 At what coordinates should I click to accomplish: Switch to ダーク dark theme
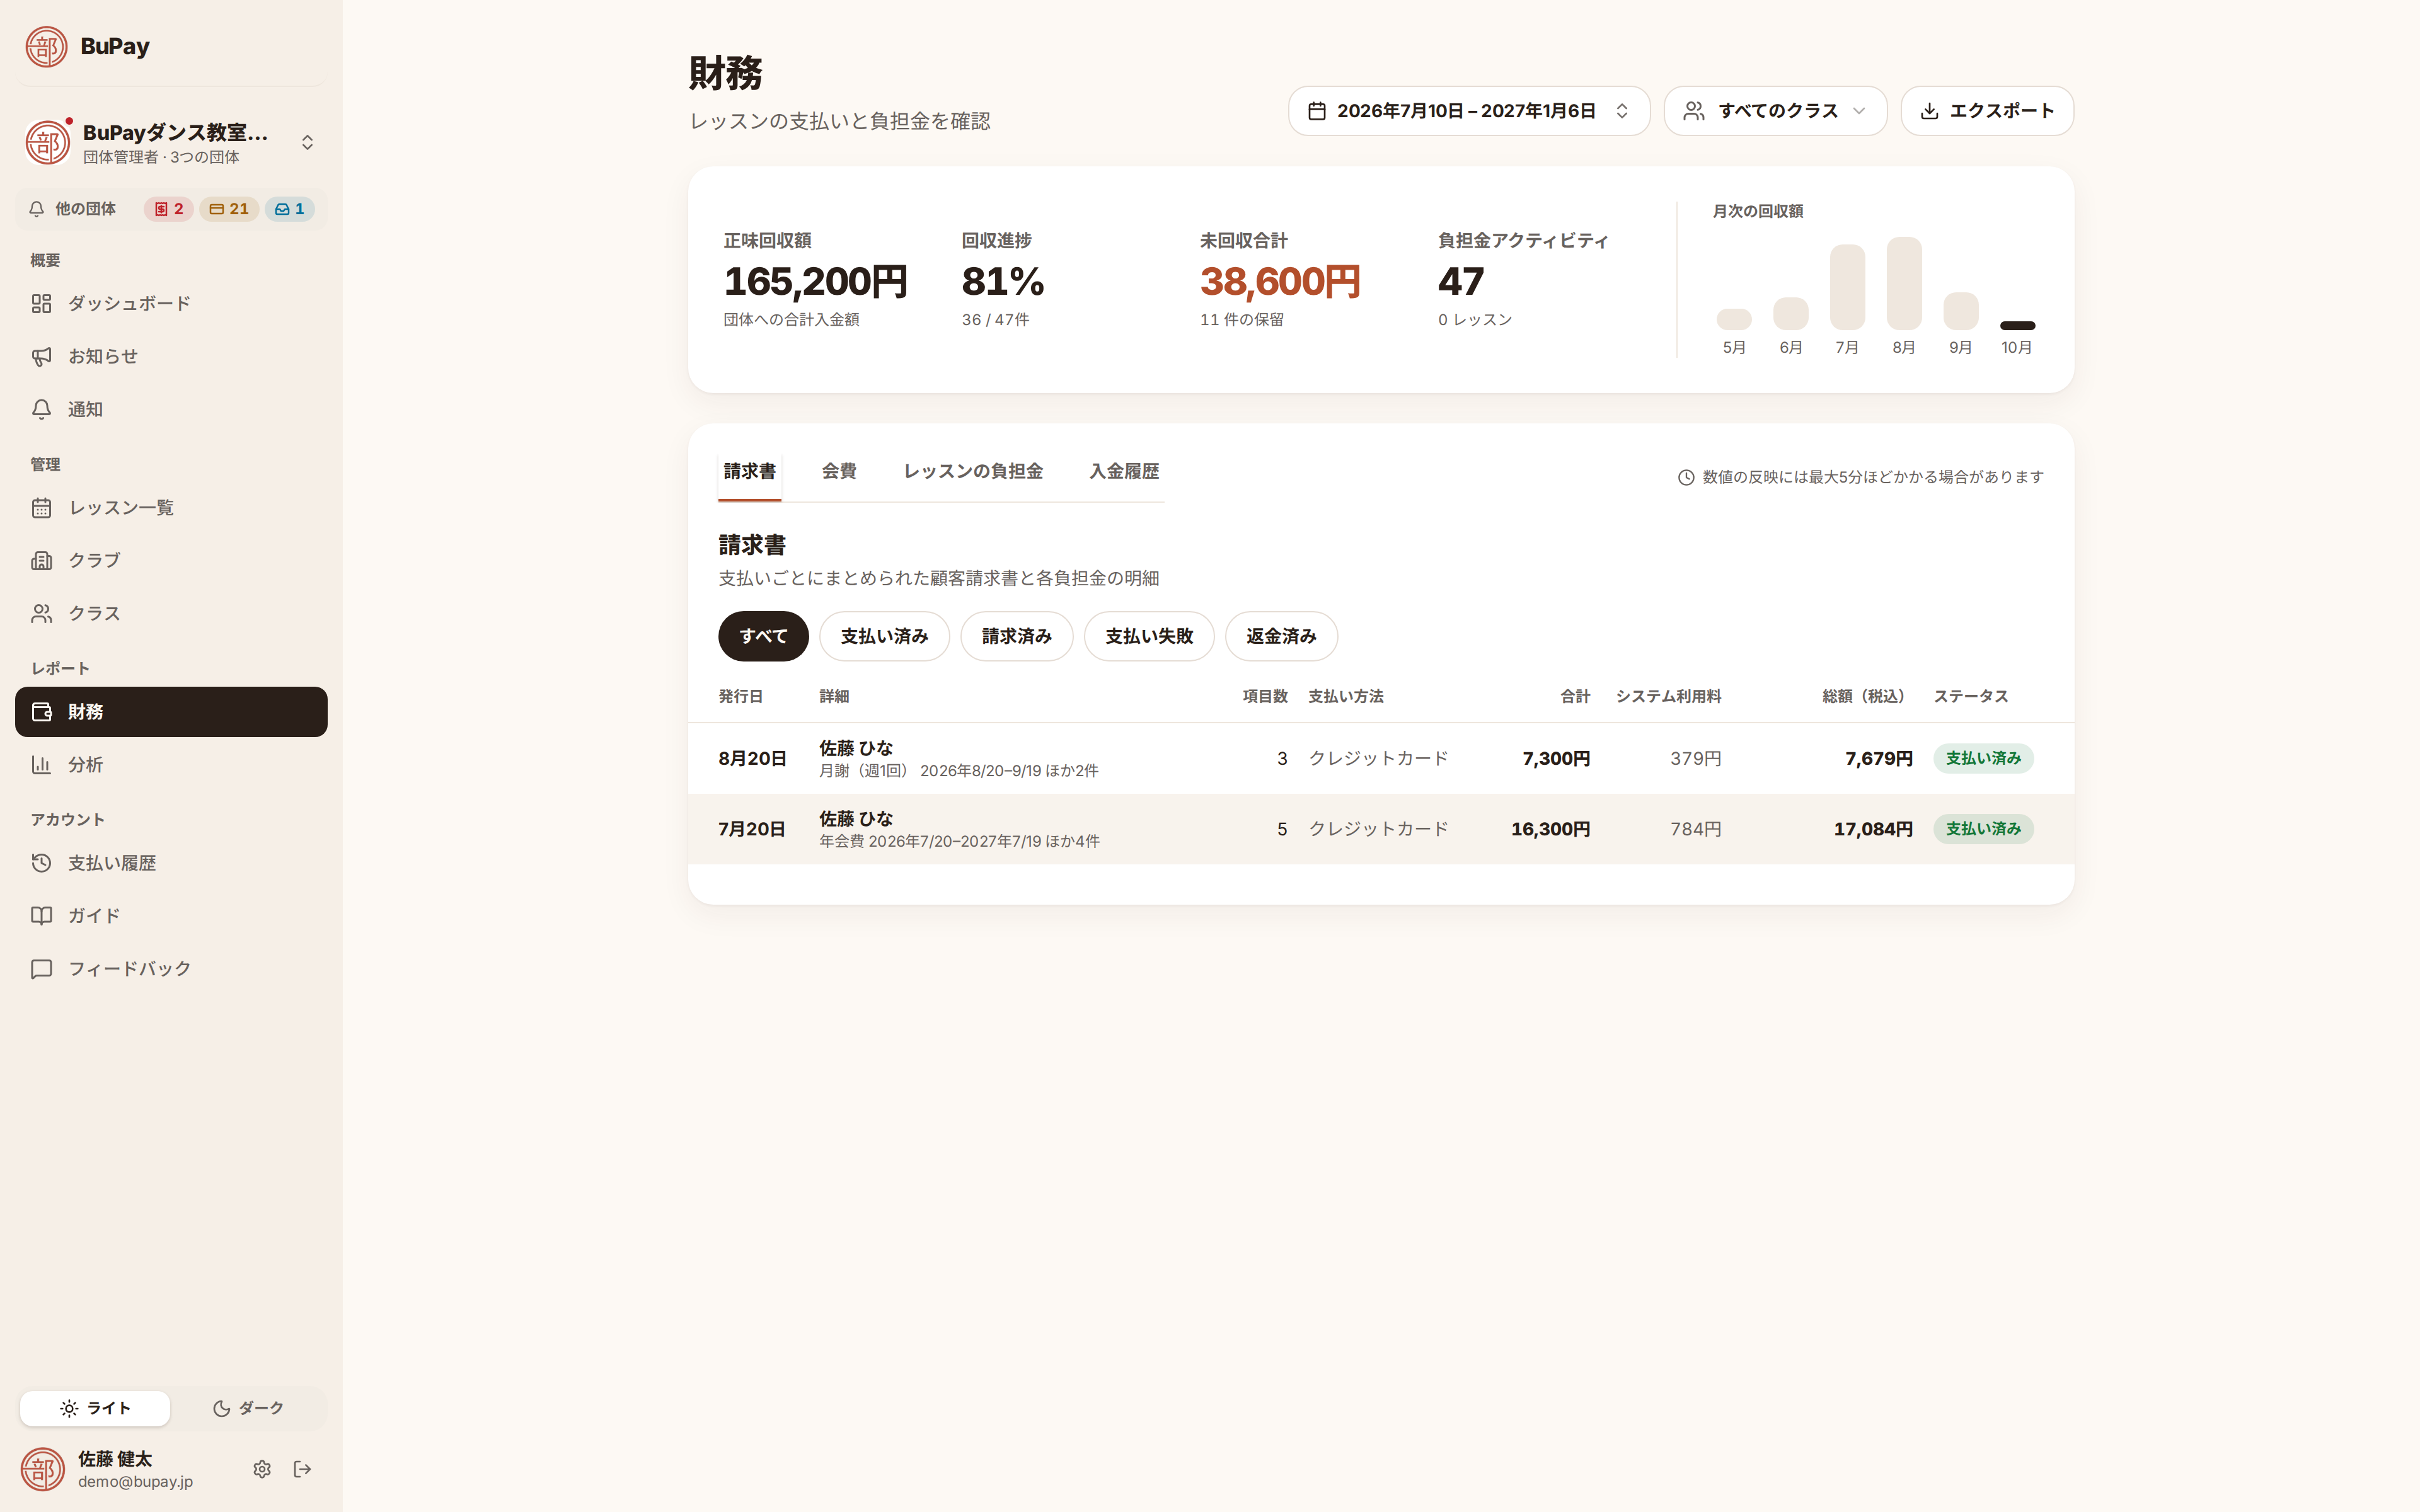point(248,1408)
